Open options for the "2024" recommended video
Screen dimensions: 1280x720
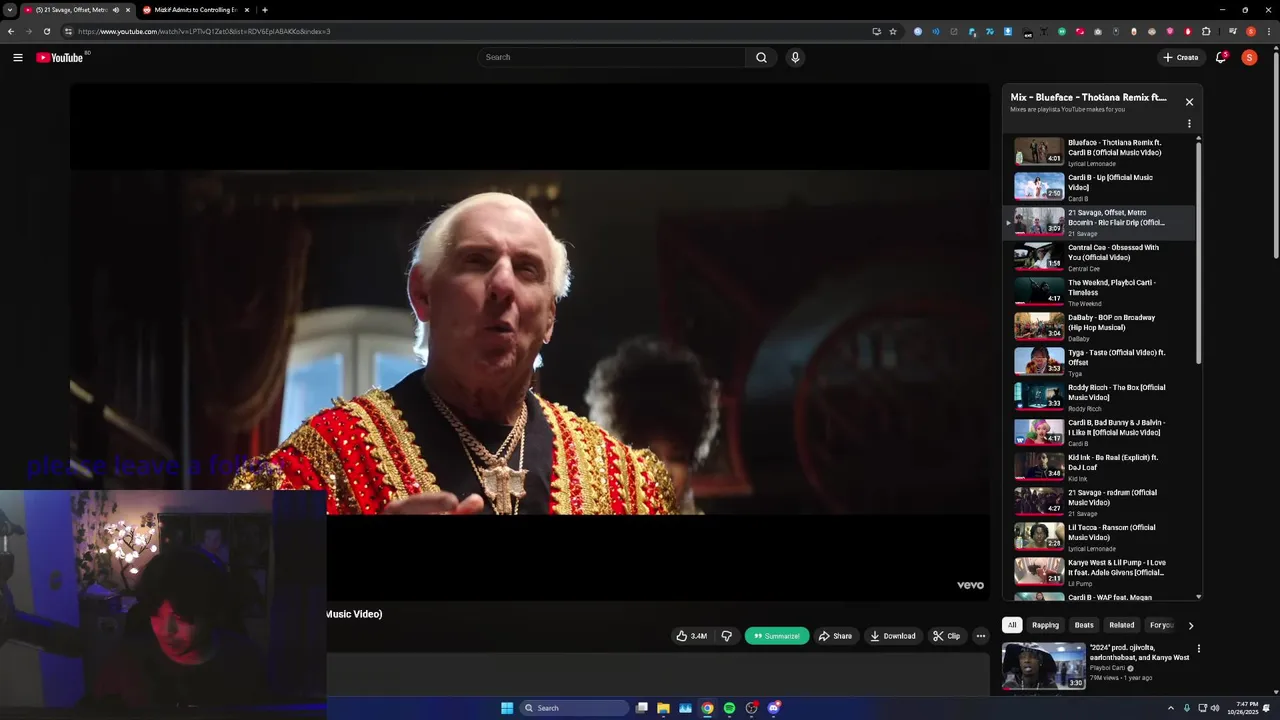tap(1199, 649)
